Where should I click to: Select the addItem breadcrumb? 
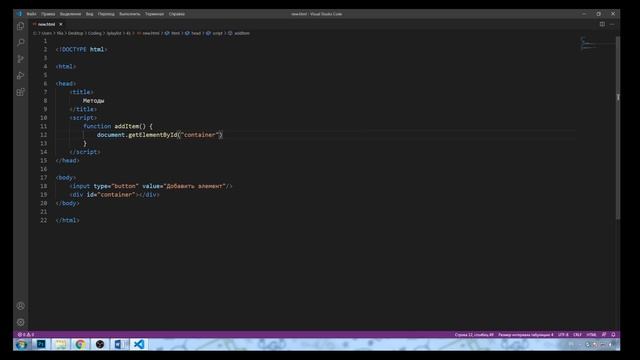pyautogui.click(x=239, y=33)
